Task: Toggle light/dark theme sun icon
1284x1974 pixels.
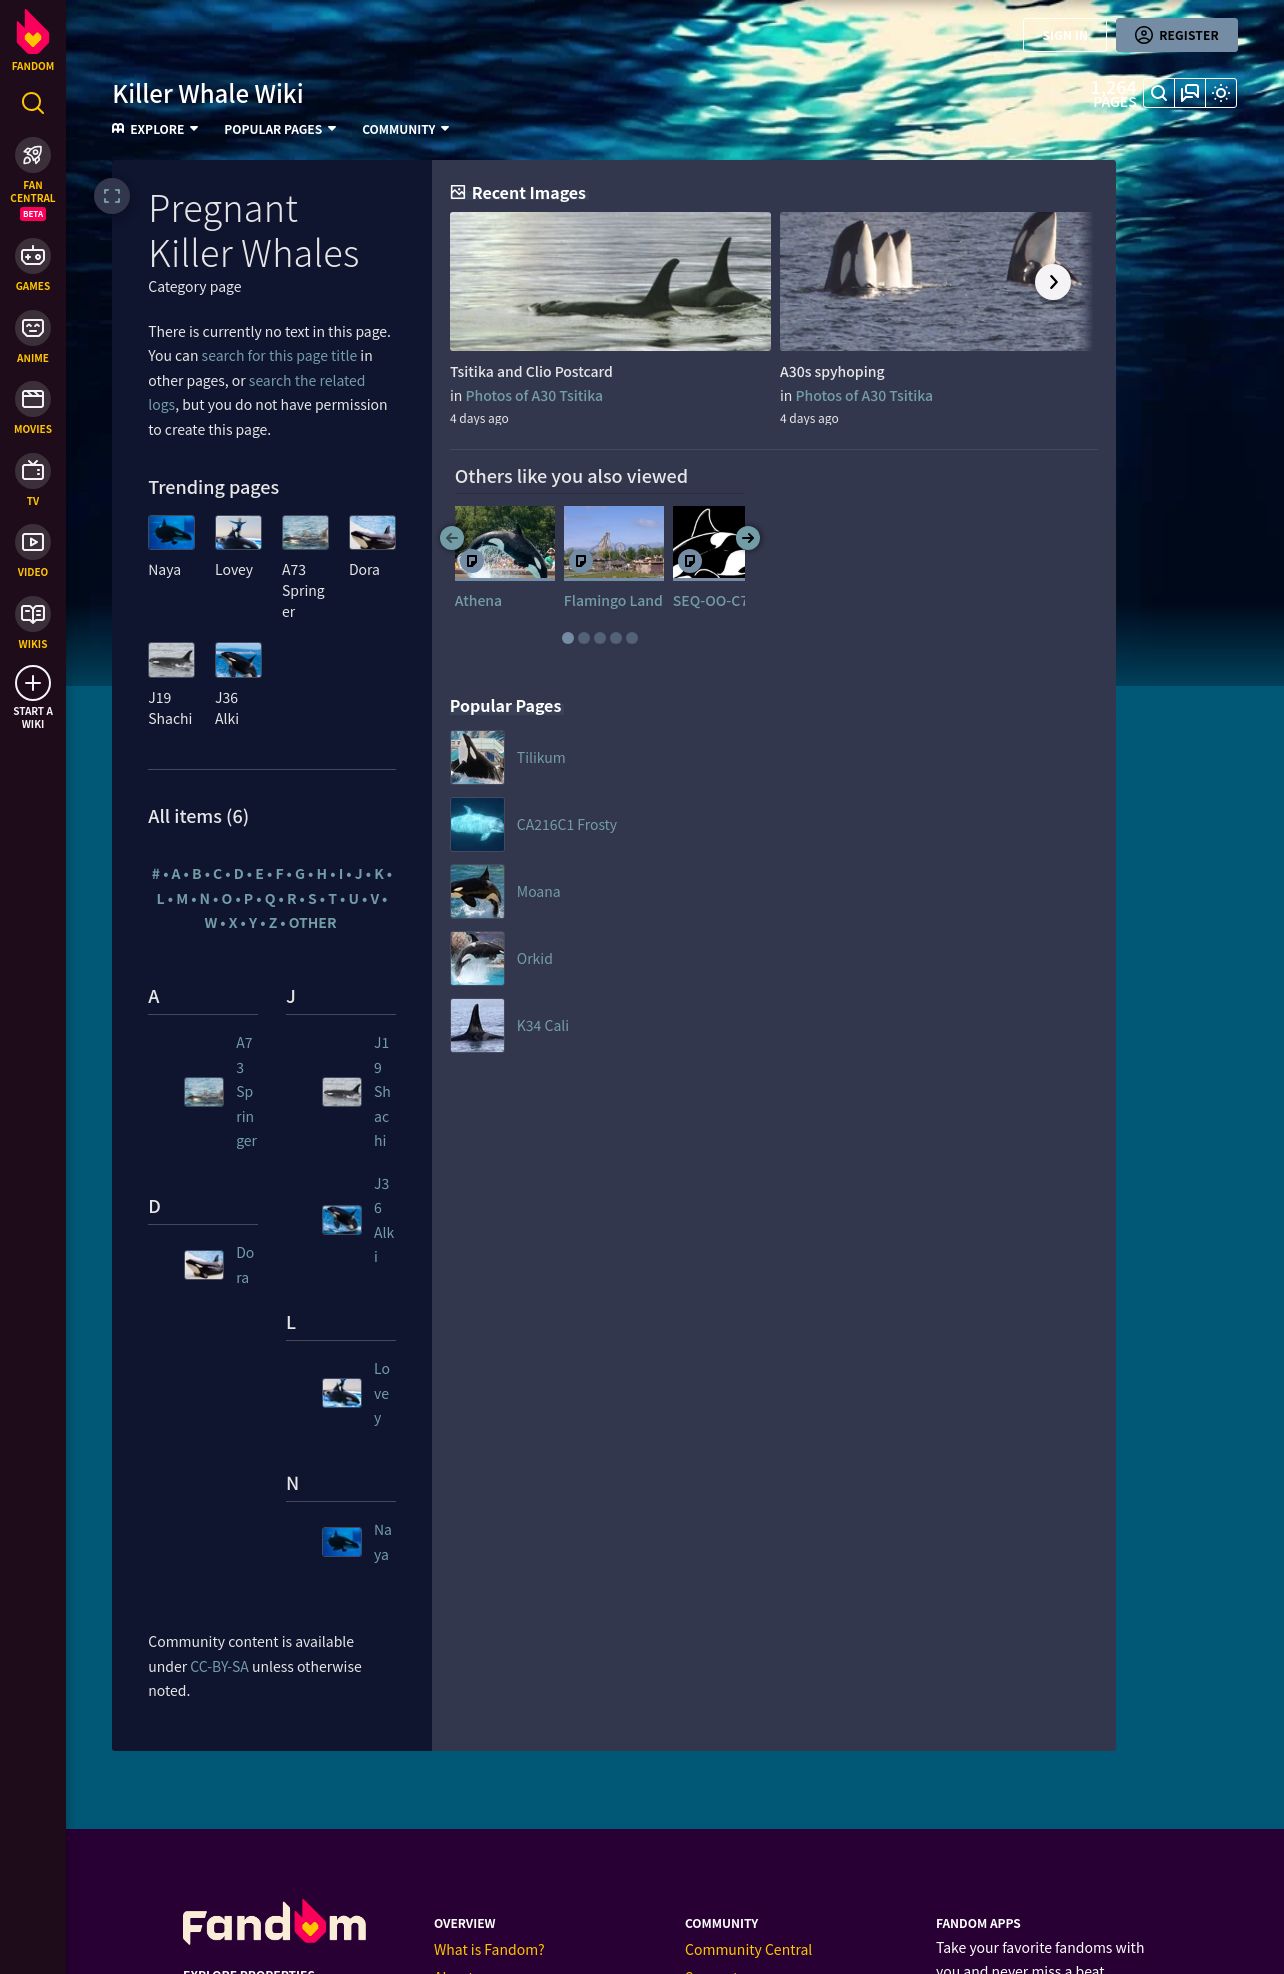Action: coord(1221,93)
